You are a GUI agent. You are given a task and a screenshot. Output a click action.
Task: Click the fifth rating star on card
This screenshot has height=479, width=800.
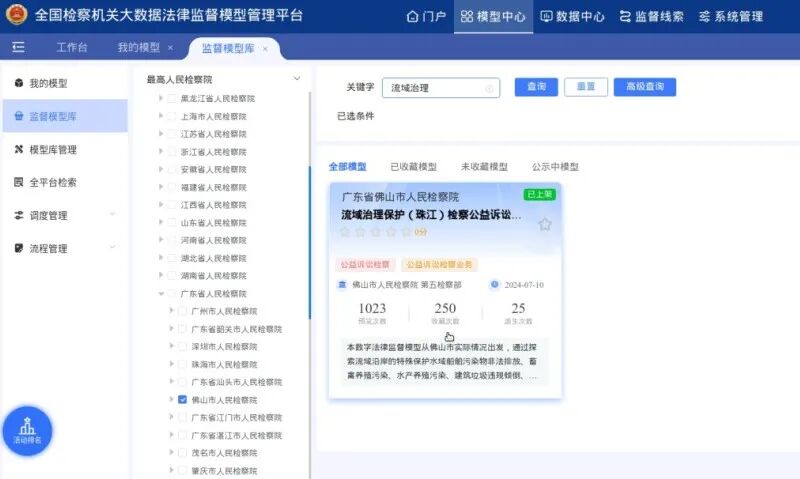(x=407, y=232)
